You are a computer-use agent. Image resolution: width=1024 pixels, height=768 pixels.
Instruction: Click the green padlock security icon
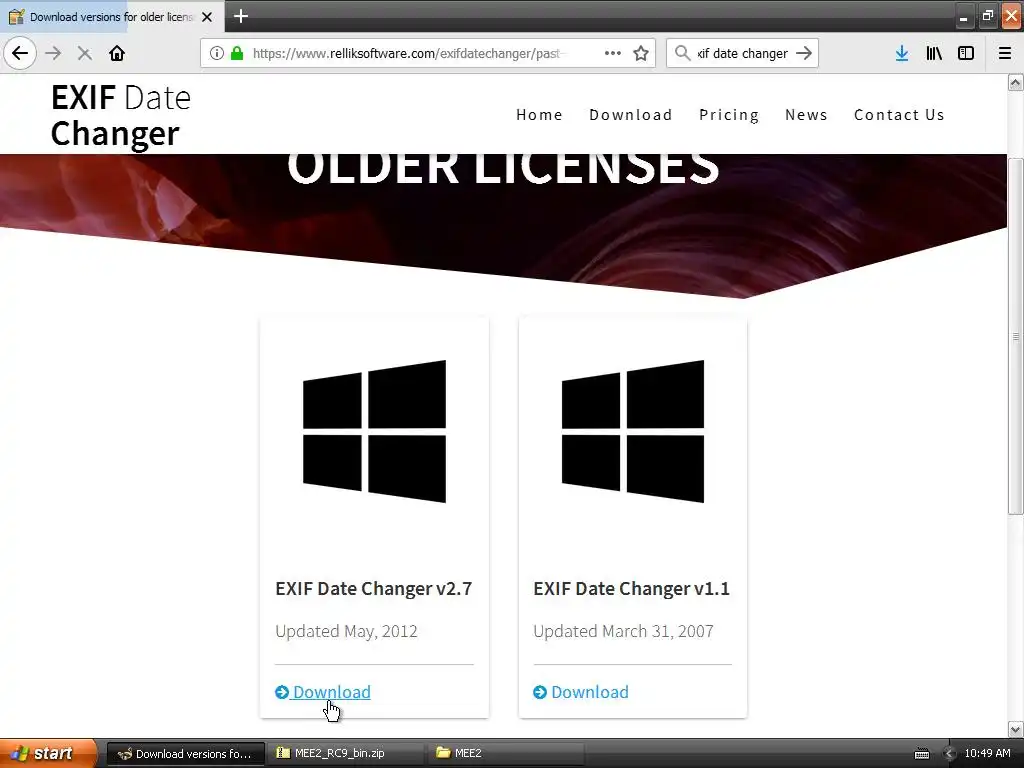tap(237, 53)
